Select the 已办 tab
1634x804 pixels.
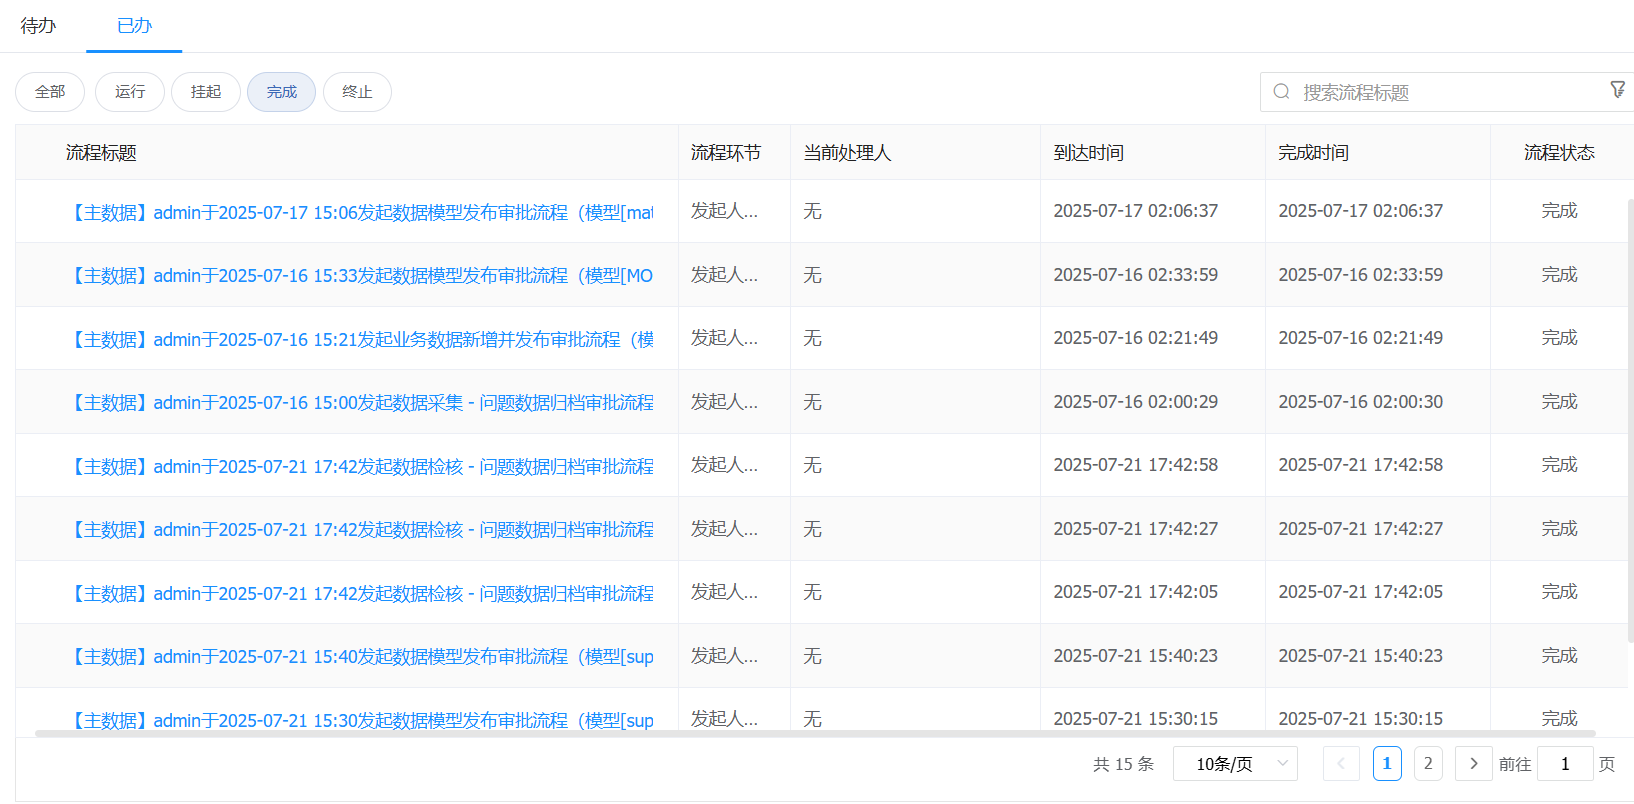(x=134, y=26)
